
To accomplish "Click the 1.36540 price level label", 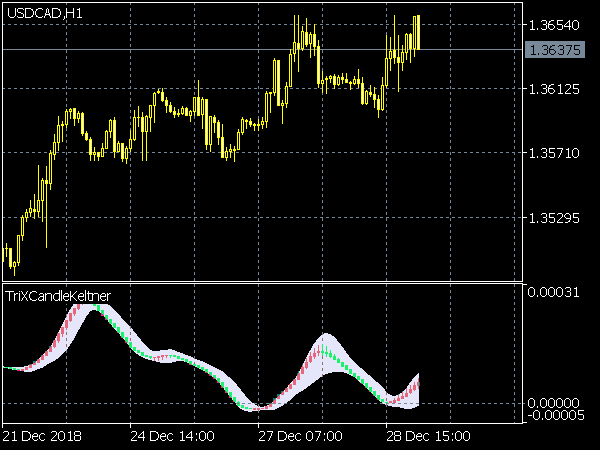I will pyautogui.click(x=554, y=25).
